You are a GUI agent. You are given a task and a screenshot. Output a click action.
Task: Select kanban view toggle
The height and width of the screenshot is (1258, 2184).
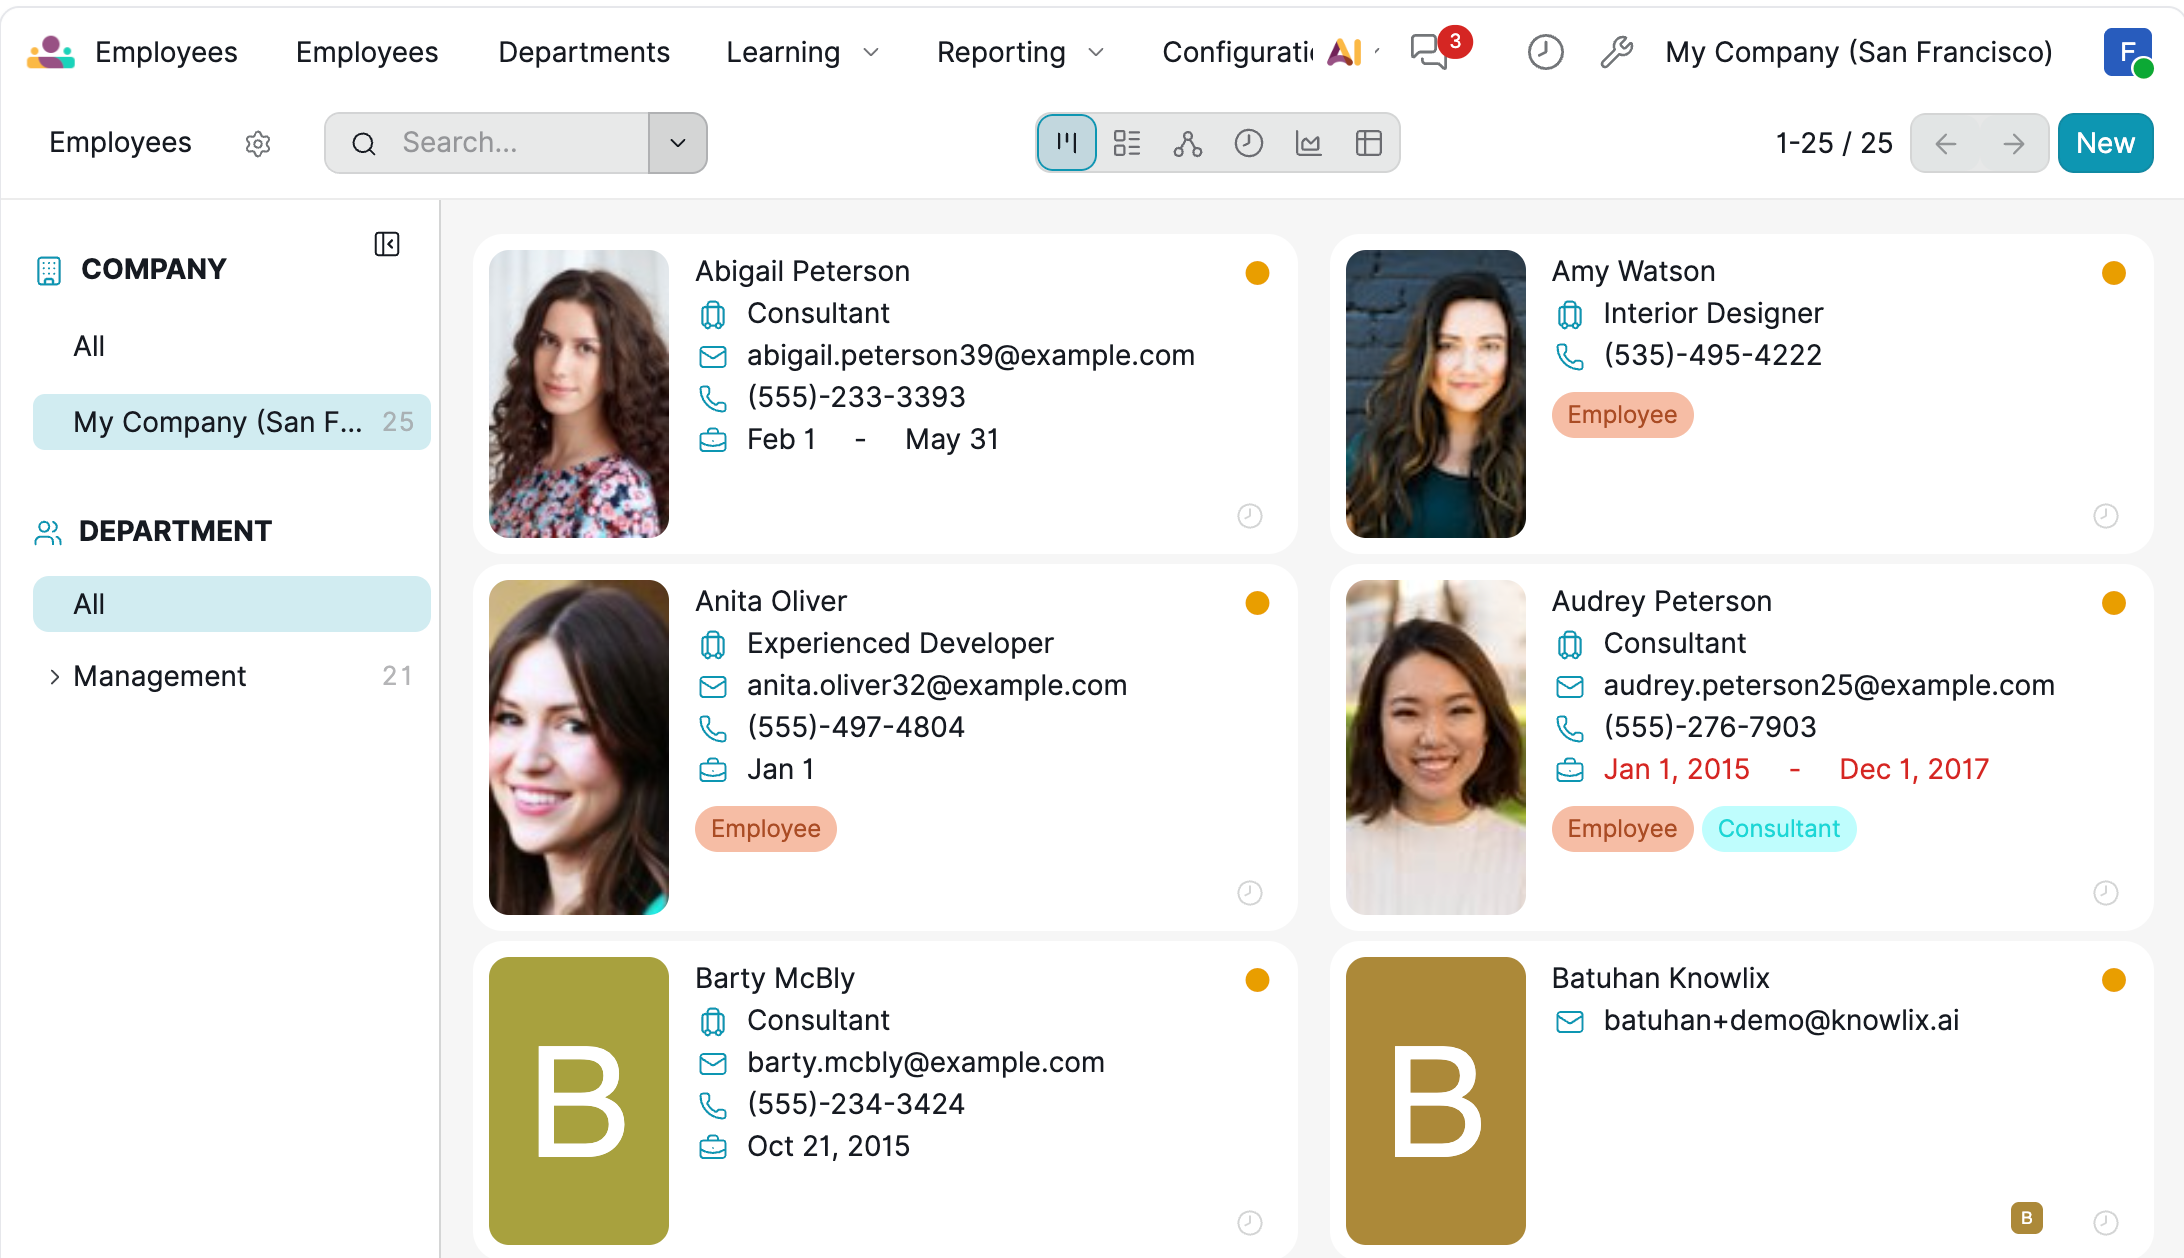[1067, 143]
